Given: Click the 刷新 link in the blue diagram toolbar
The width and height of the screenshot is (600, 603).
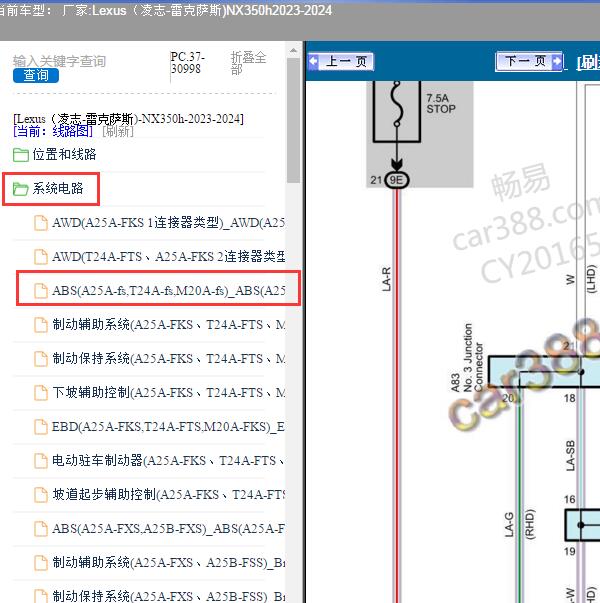Looking at the screenshot, I should click(588, 62).
